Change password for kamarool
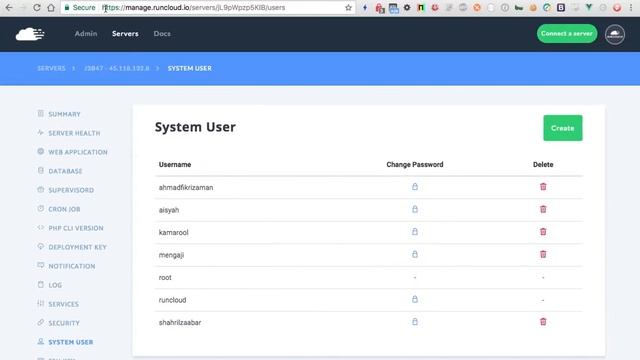640x360 pixels. point(415,231)
